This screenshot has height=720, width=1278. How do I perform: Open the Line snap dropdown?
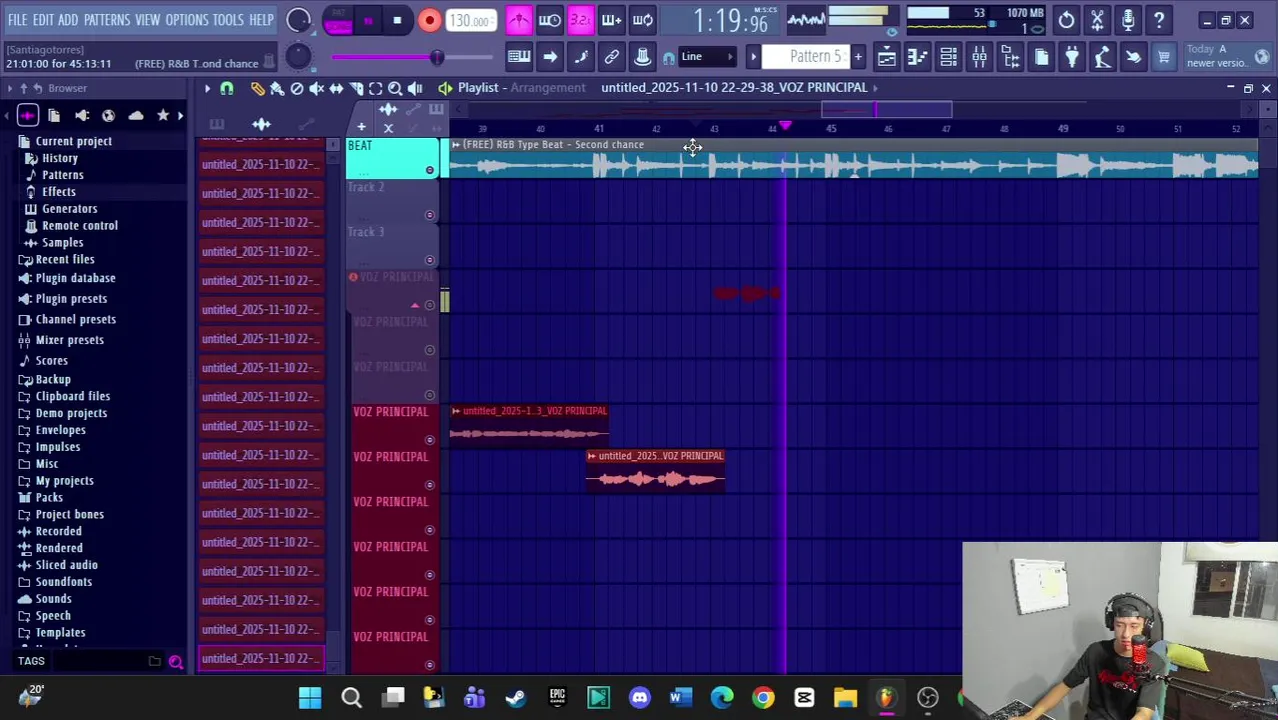(706, 57)
